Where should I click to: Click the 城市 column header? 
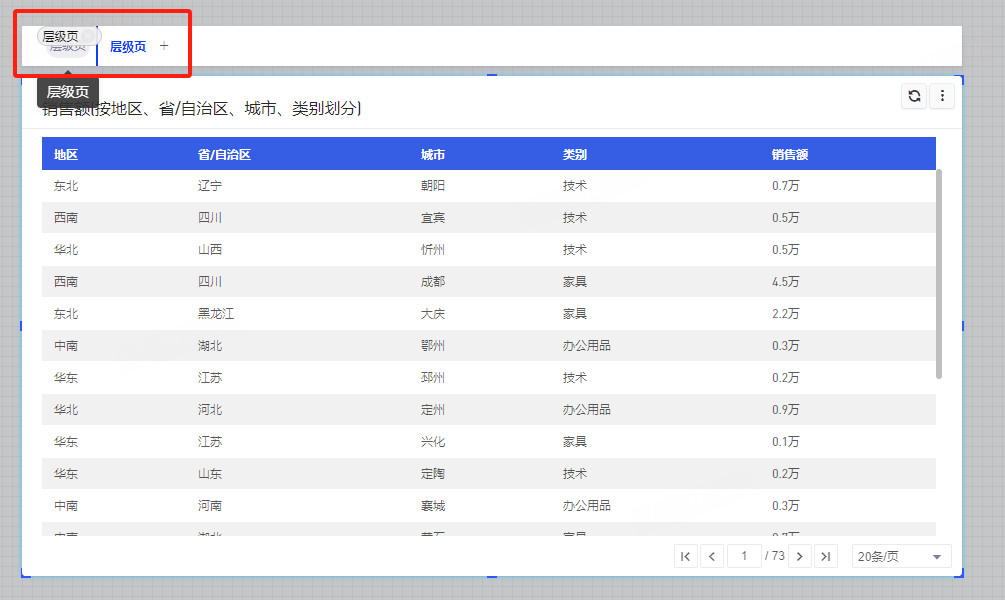coord(433,154)
